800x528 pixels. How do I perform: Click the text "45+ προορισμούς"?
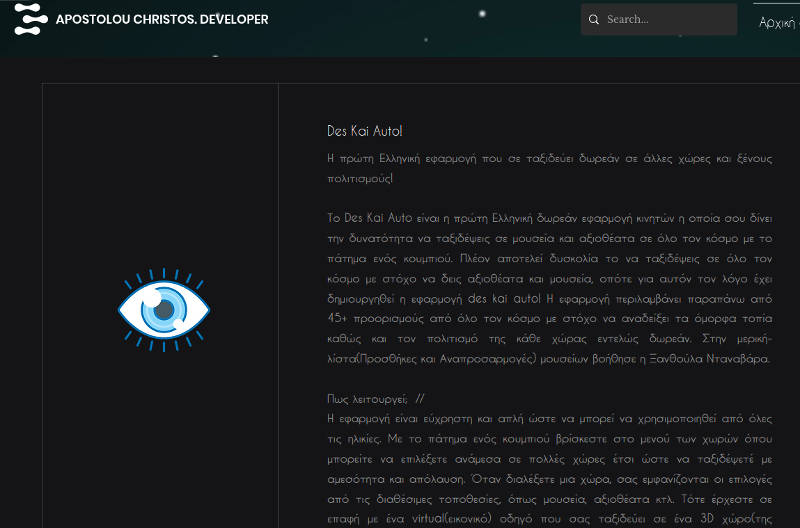point(376,318)
